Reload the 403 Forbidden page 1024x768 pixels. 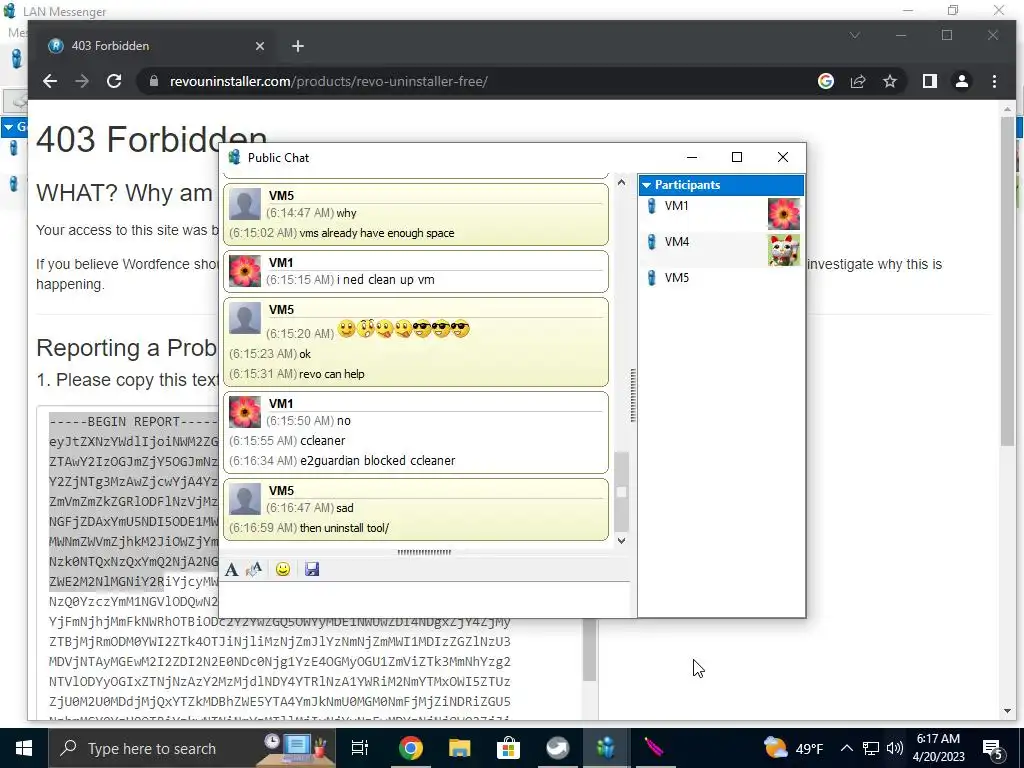[x=114, y=82]
